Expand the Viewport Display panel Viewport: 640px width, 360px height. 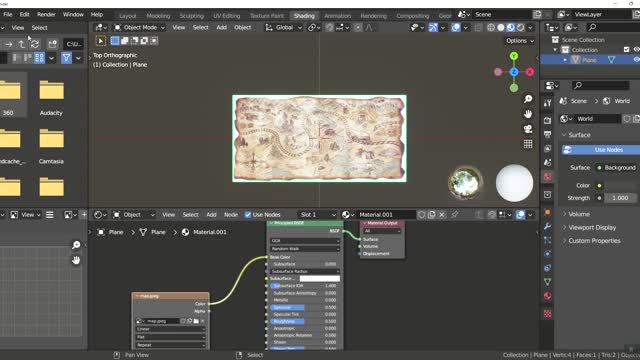[x=591, y=227]
